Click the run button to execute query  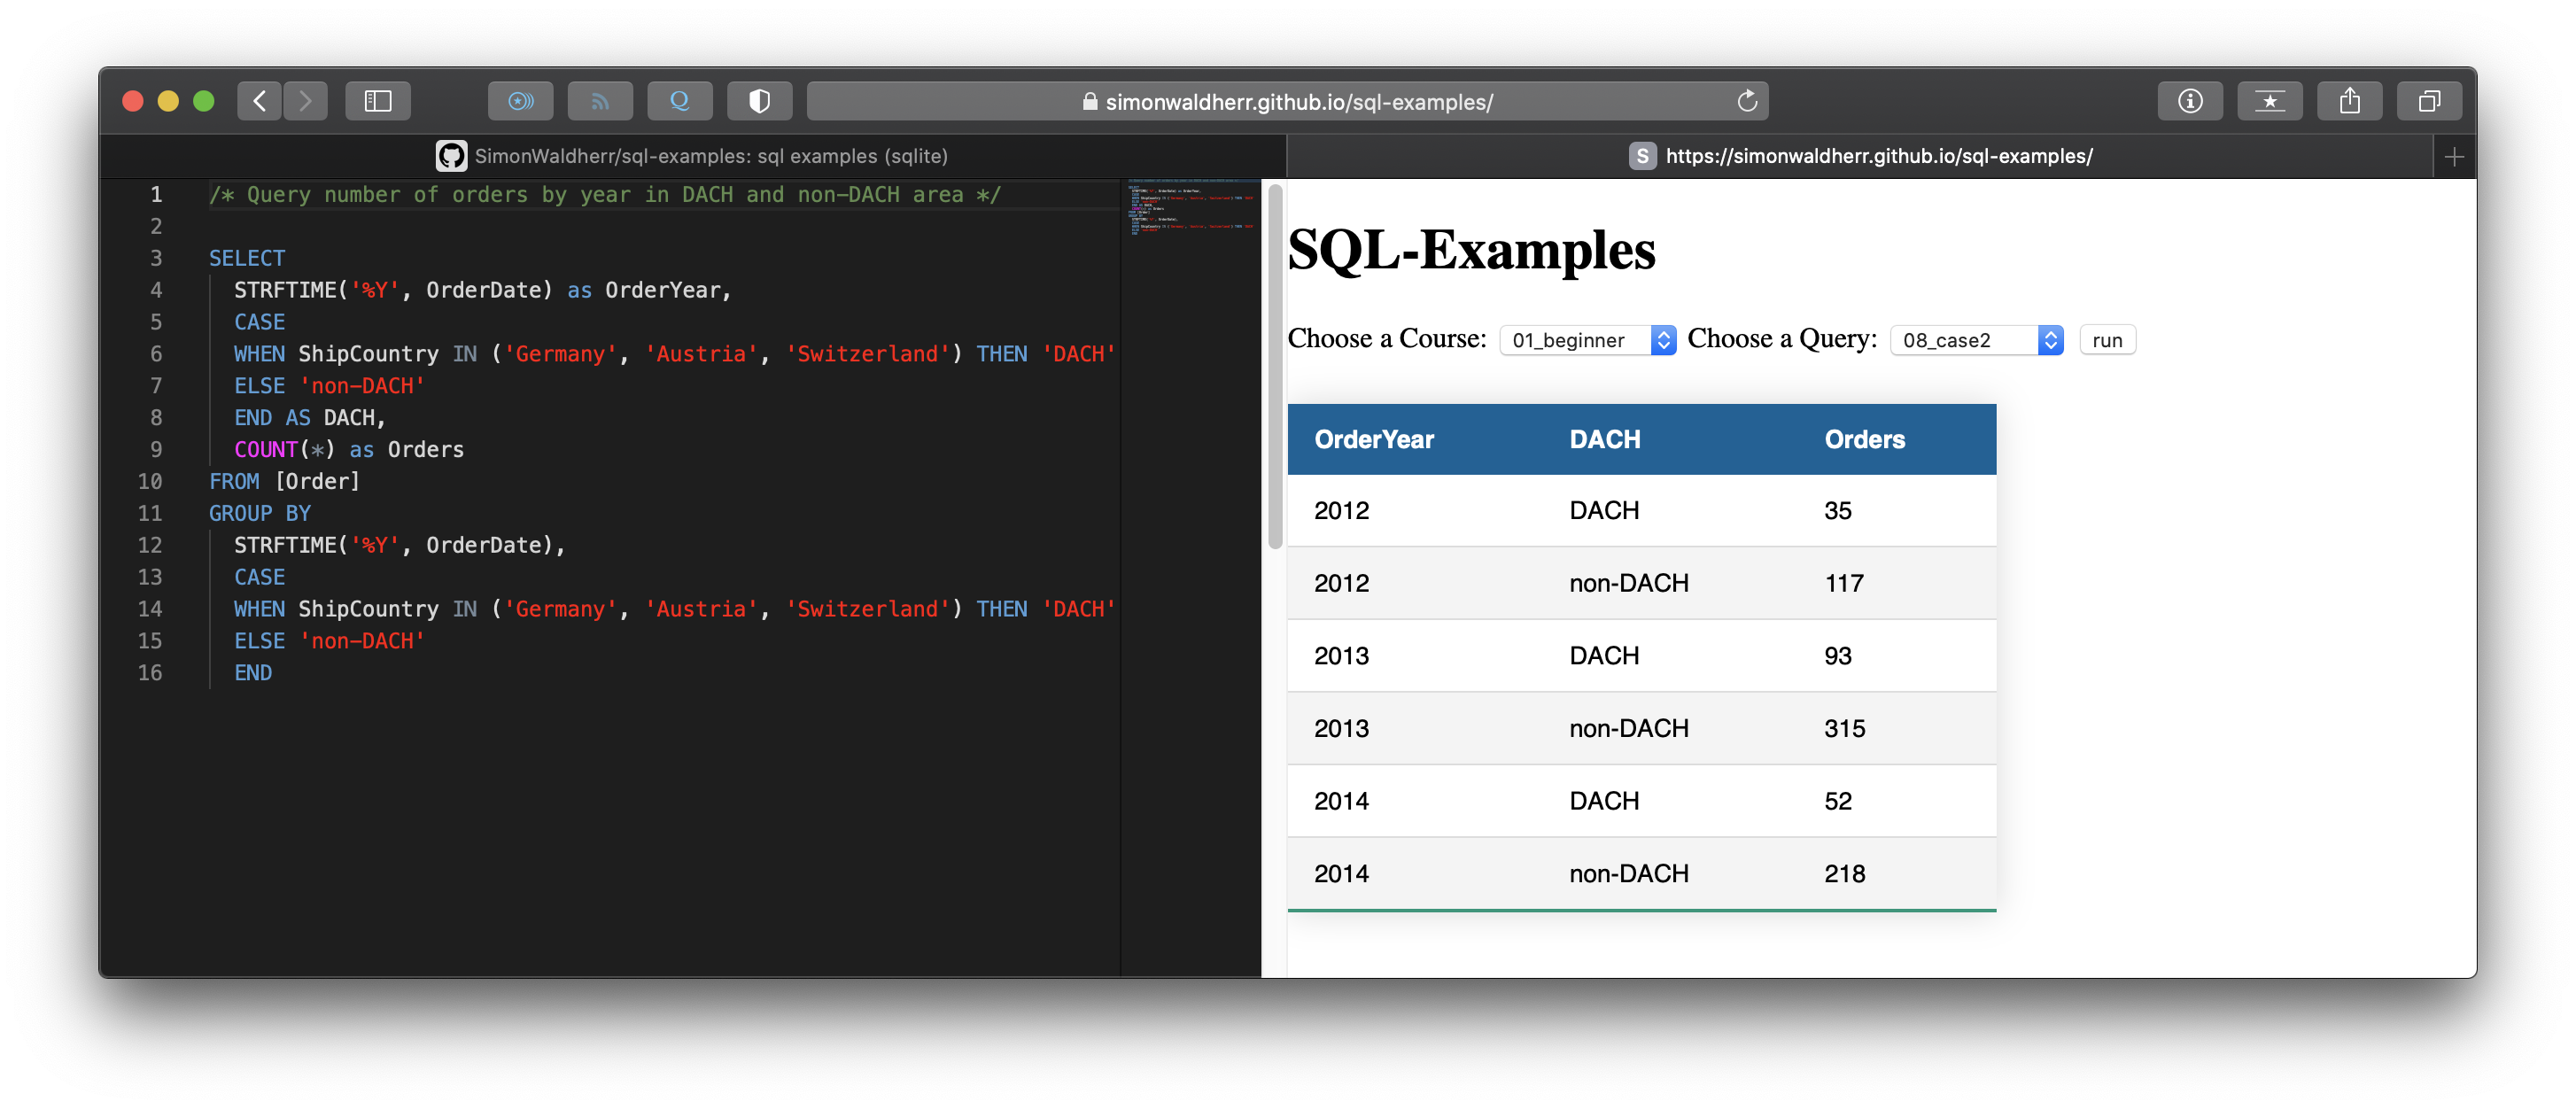[x=2107, y=340]
